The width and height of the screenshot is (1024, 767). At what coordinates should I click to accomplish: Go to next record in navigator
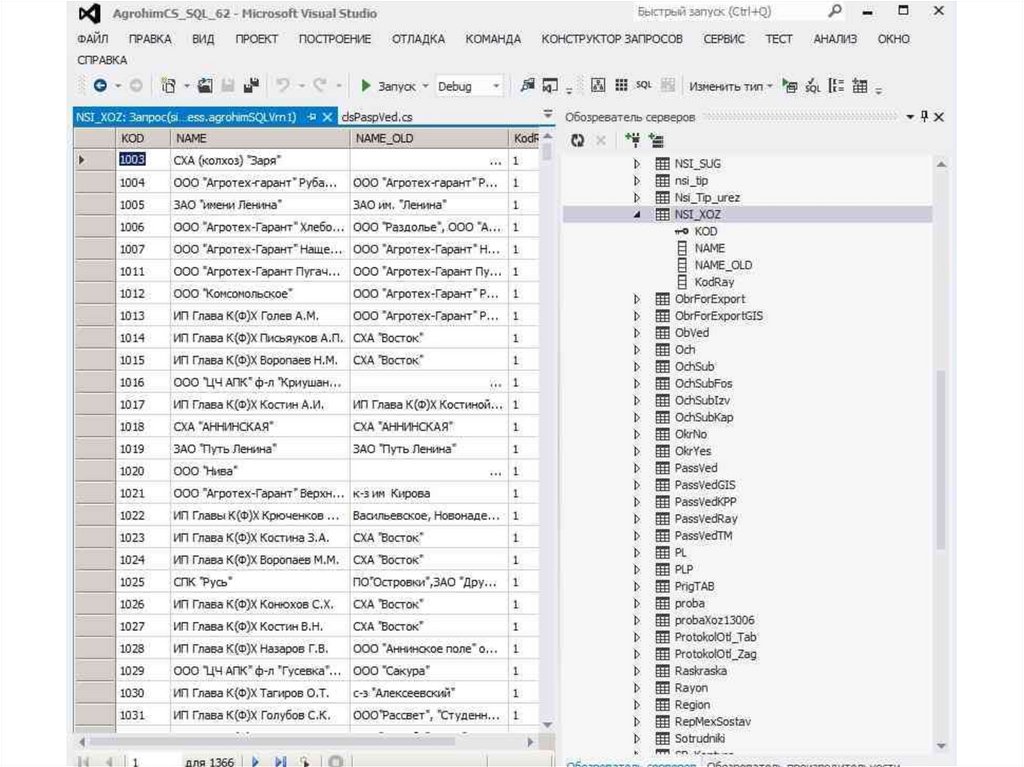click(255, 762)
